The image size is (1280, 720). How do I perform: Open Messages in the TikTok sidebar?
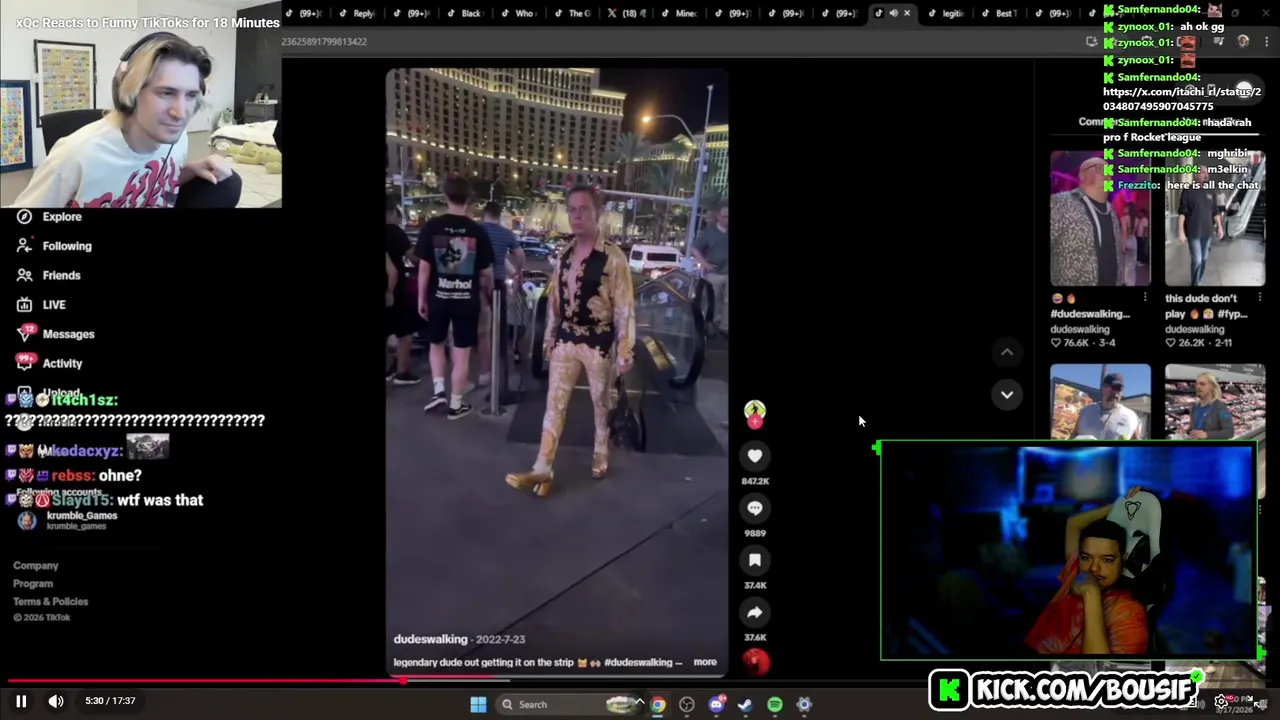(68, 334)
